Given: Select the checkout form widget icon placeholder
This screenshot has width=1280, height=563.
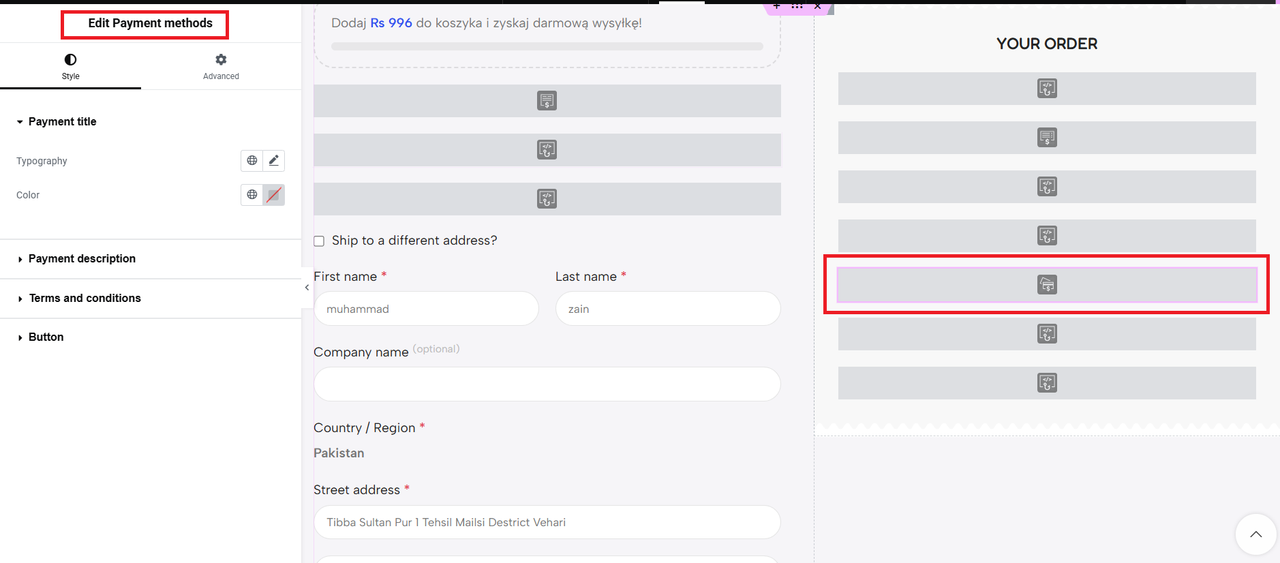Looking at the screenshot, I should (547, 101).
